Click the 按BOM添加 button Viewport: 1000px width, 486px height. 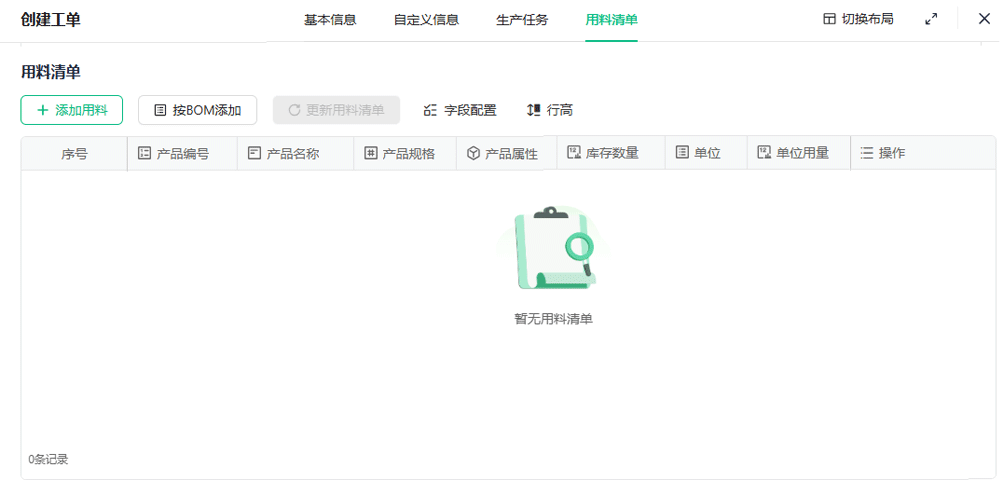198,110
